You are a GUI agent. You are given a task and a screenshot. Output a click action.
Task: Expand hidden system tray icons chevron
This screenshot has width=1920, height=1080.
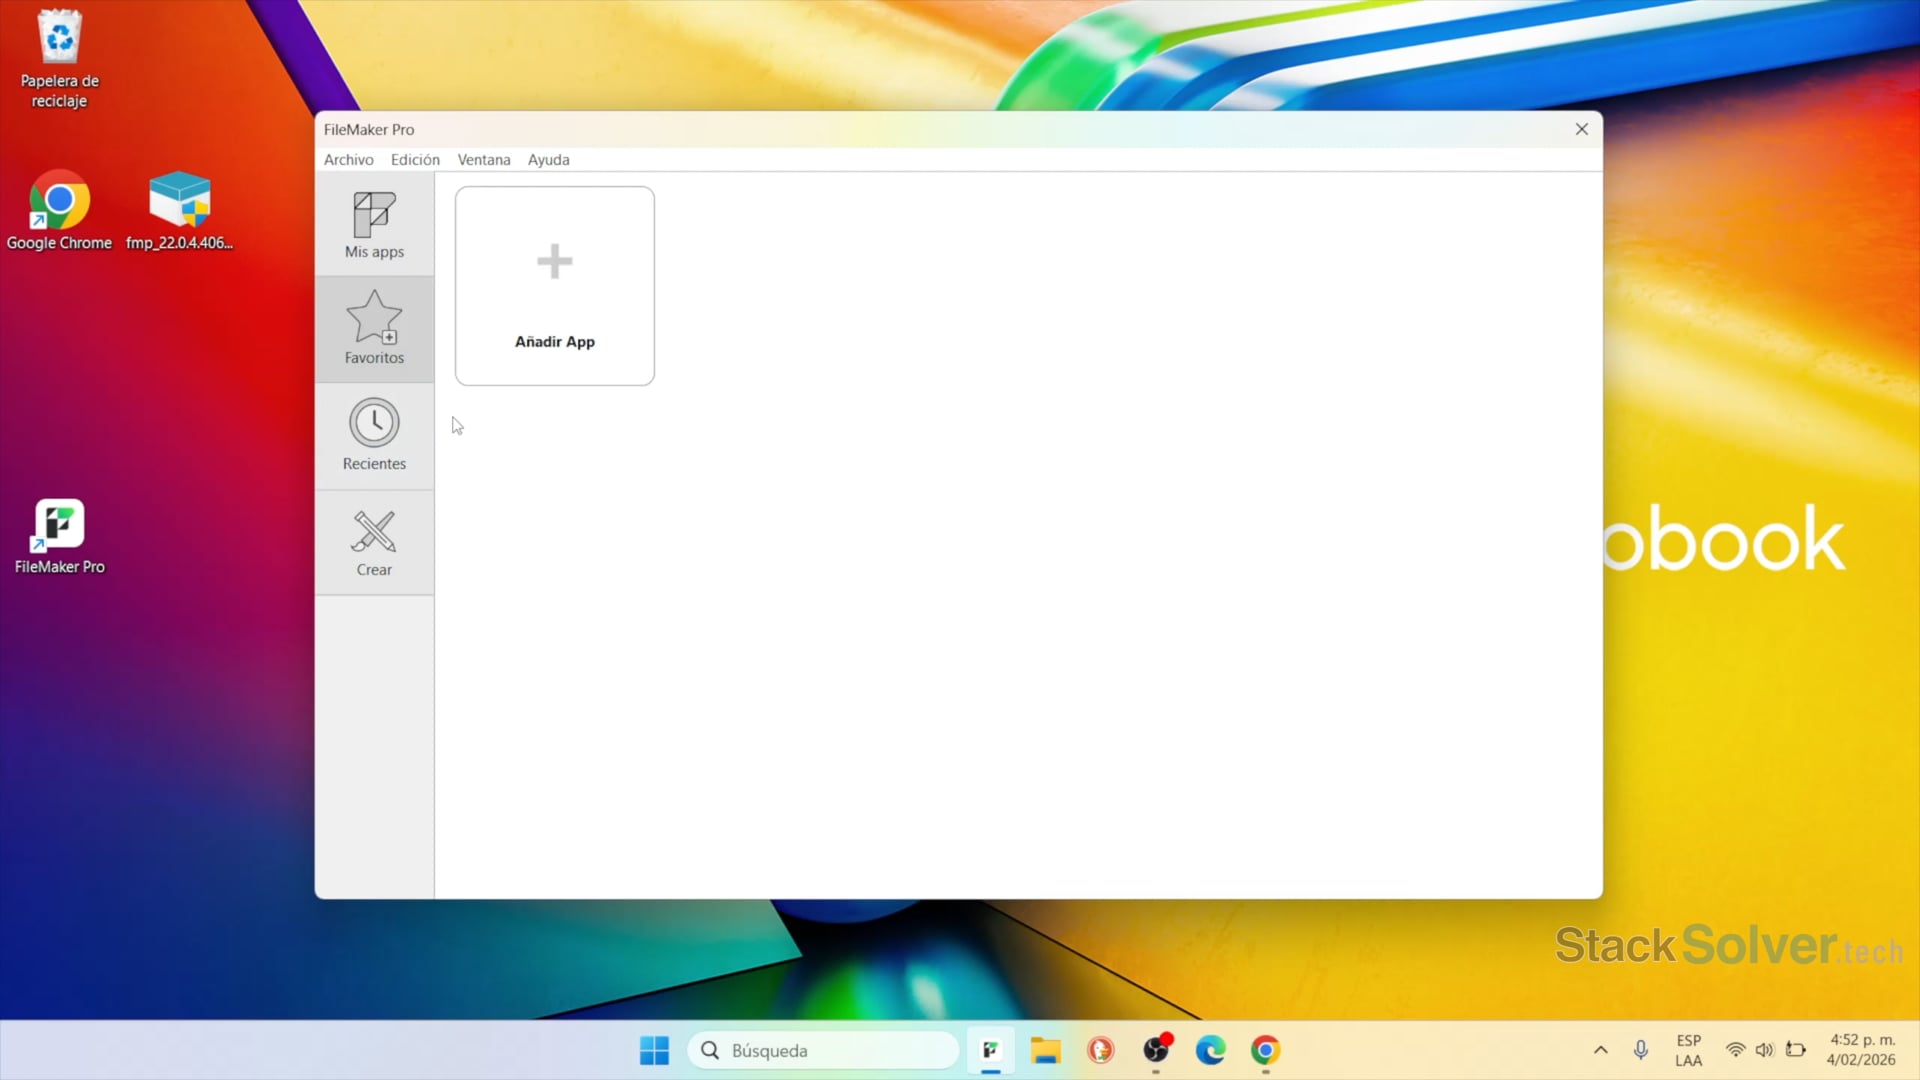tap(1600, 1050)
